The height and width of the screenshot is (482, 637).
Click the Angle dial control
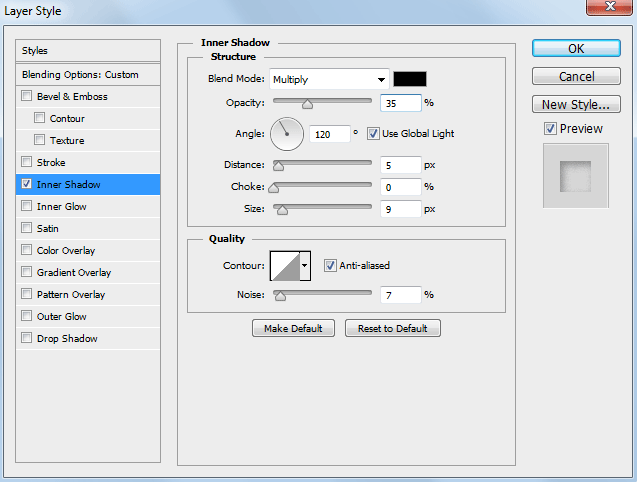(287, 134)
